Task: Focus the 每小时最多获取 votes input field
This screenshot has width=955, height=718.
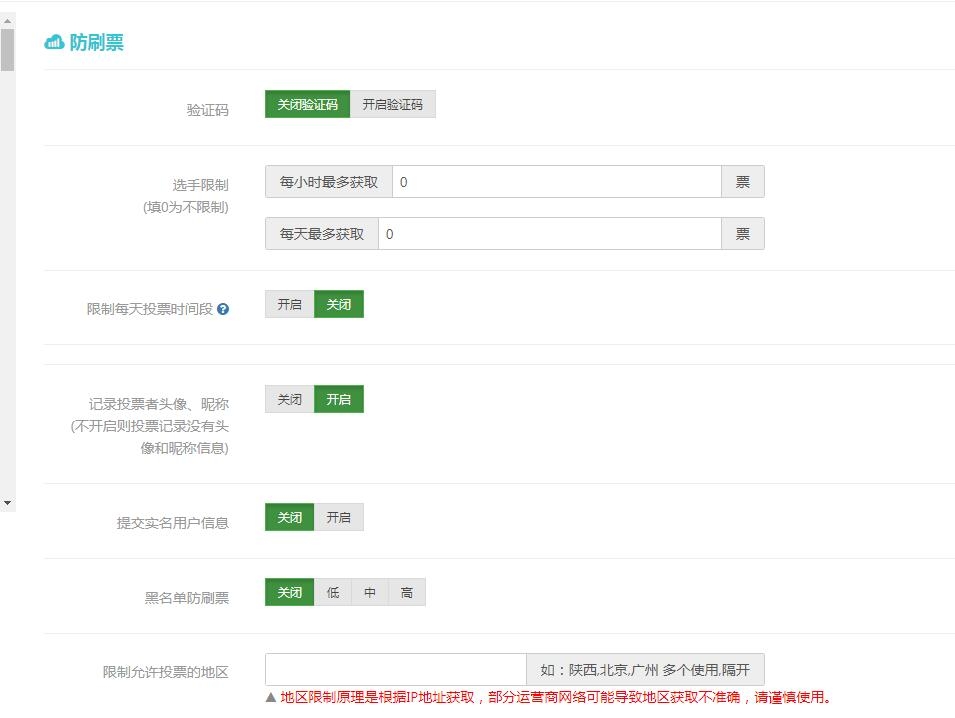Action: 556,182
